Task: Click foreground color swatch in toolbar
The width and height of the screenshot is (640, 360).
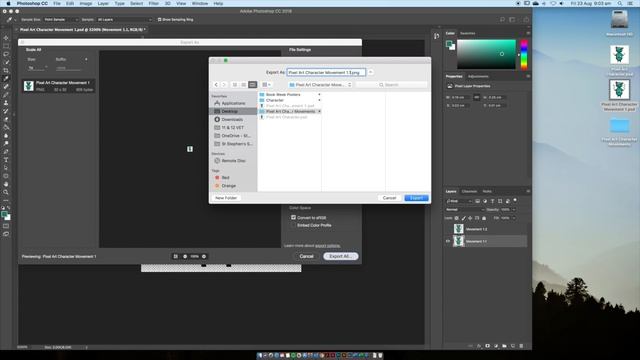Action: click(4, 214)
